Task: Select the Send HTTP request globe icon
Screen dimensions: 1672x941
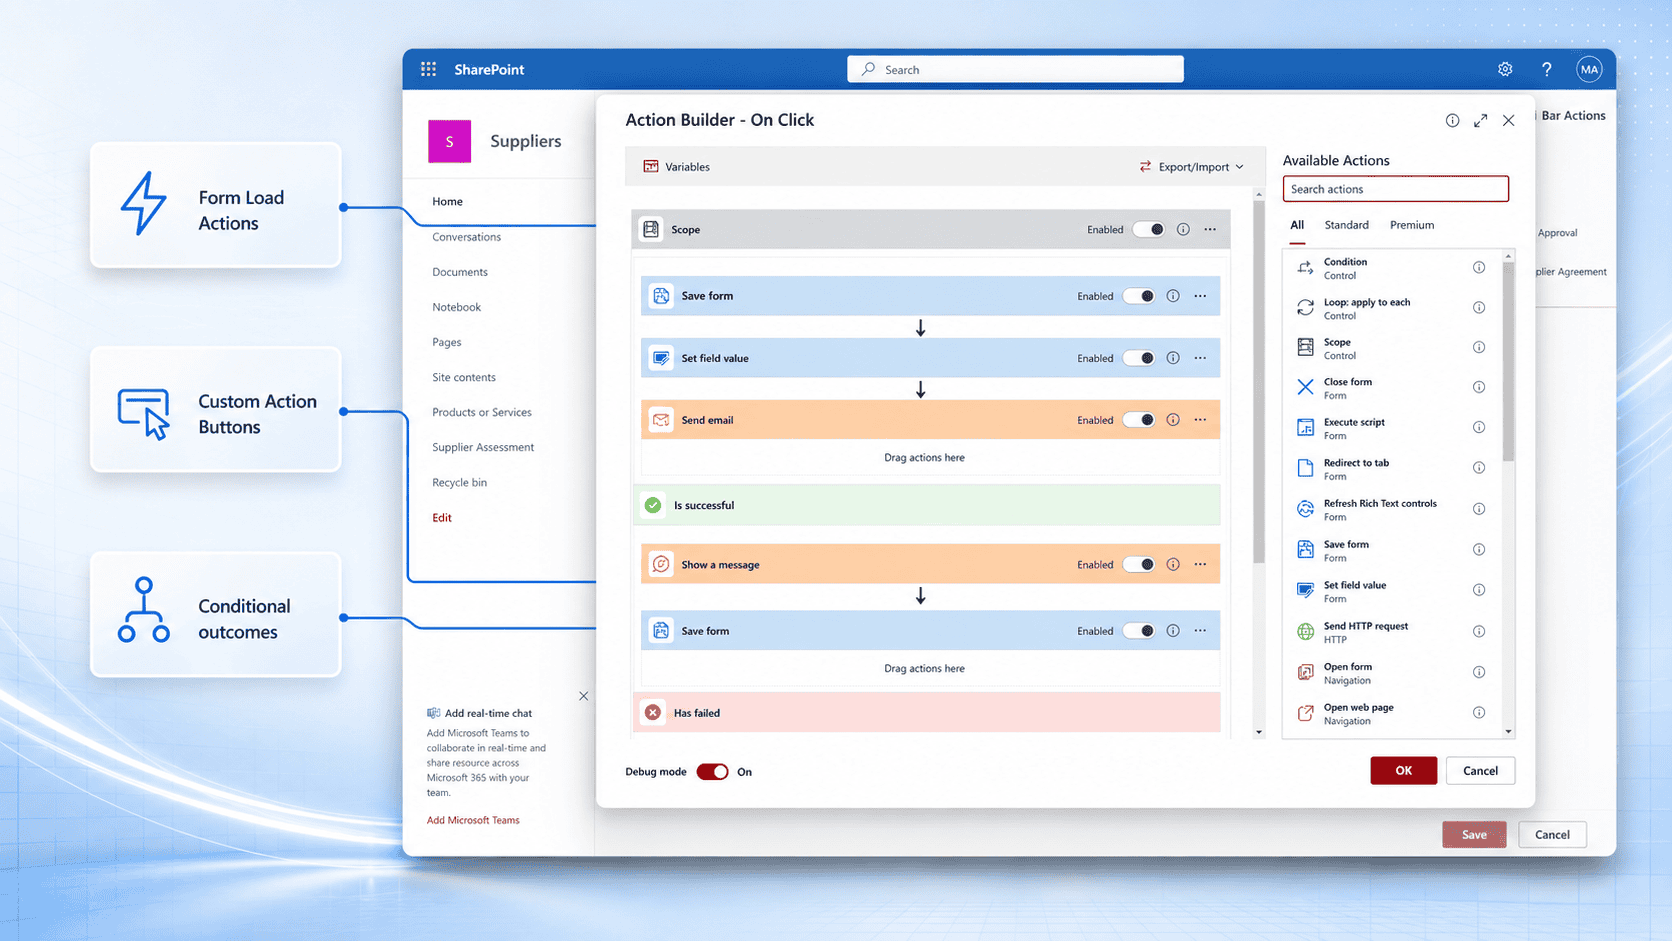Action: (x=1305, y=631)
